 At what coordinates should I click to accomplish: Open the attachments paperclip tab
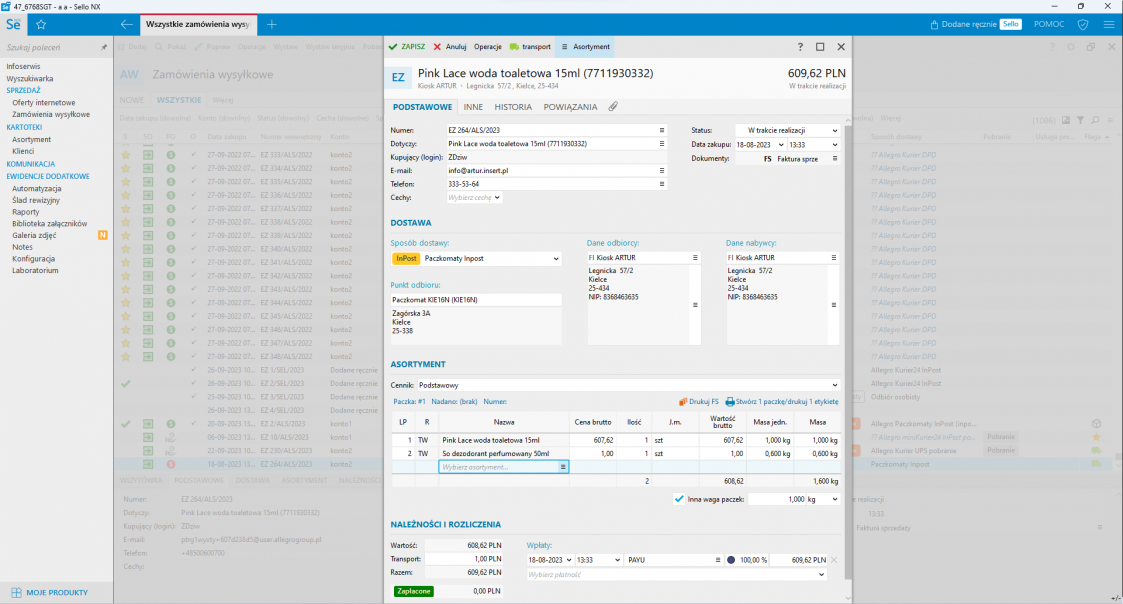click(x=613, y=106)
